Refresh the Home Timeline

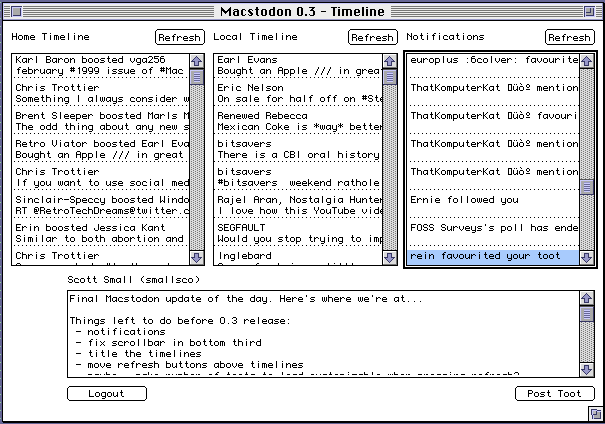pyautogui.click(x=179, y=37)
